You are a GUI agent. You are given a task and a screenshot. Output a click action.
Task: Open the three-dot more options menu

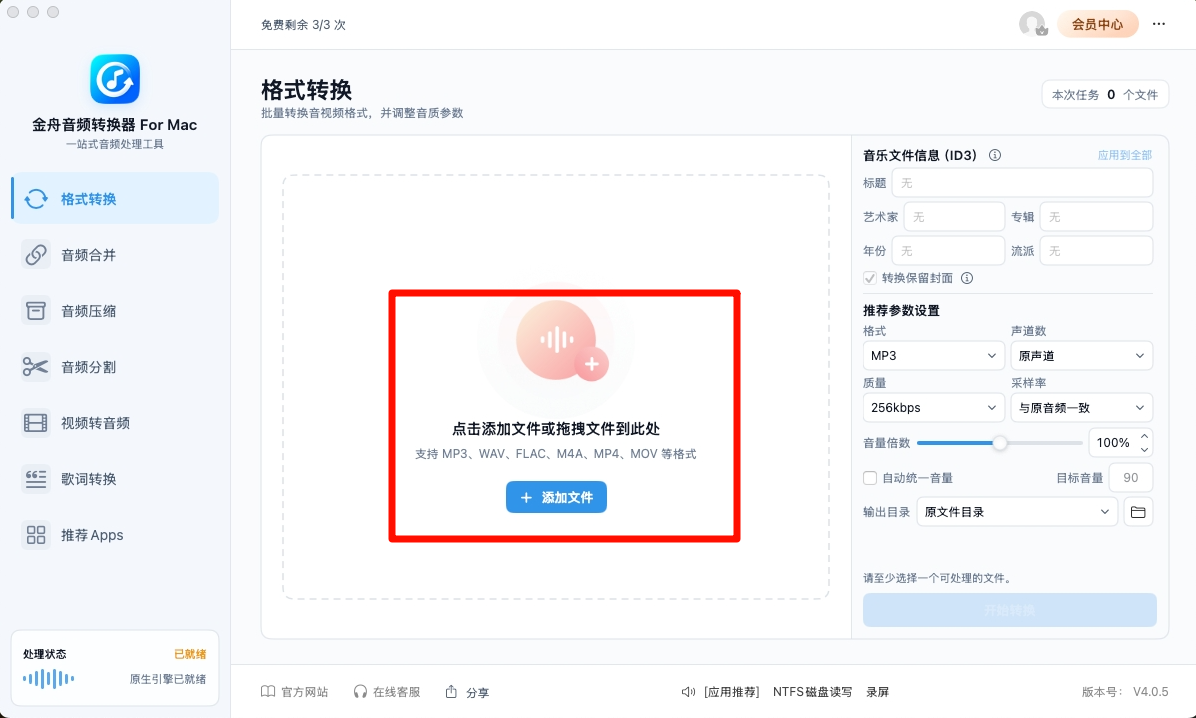tap(1159, 24)
